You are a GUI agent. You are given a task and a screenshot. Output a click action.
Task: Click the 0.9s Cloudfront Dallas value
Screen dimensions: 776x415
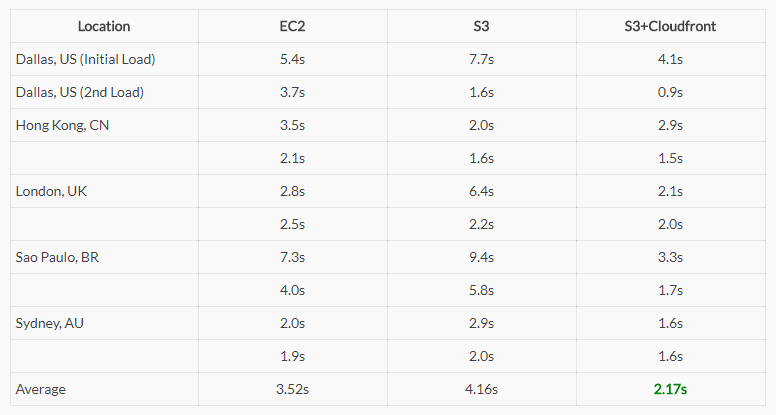tap(670, 92)
